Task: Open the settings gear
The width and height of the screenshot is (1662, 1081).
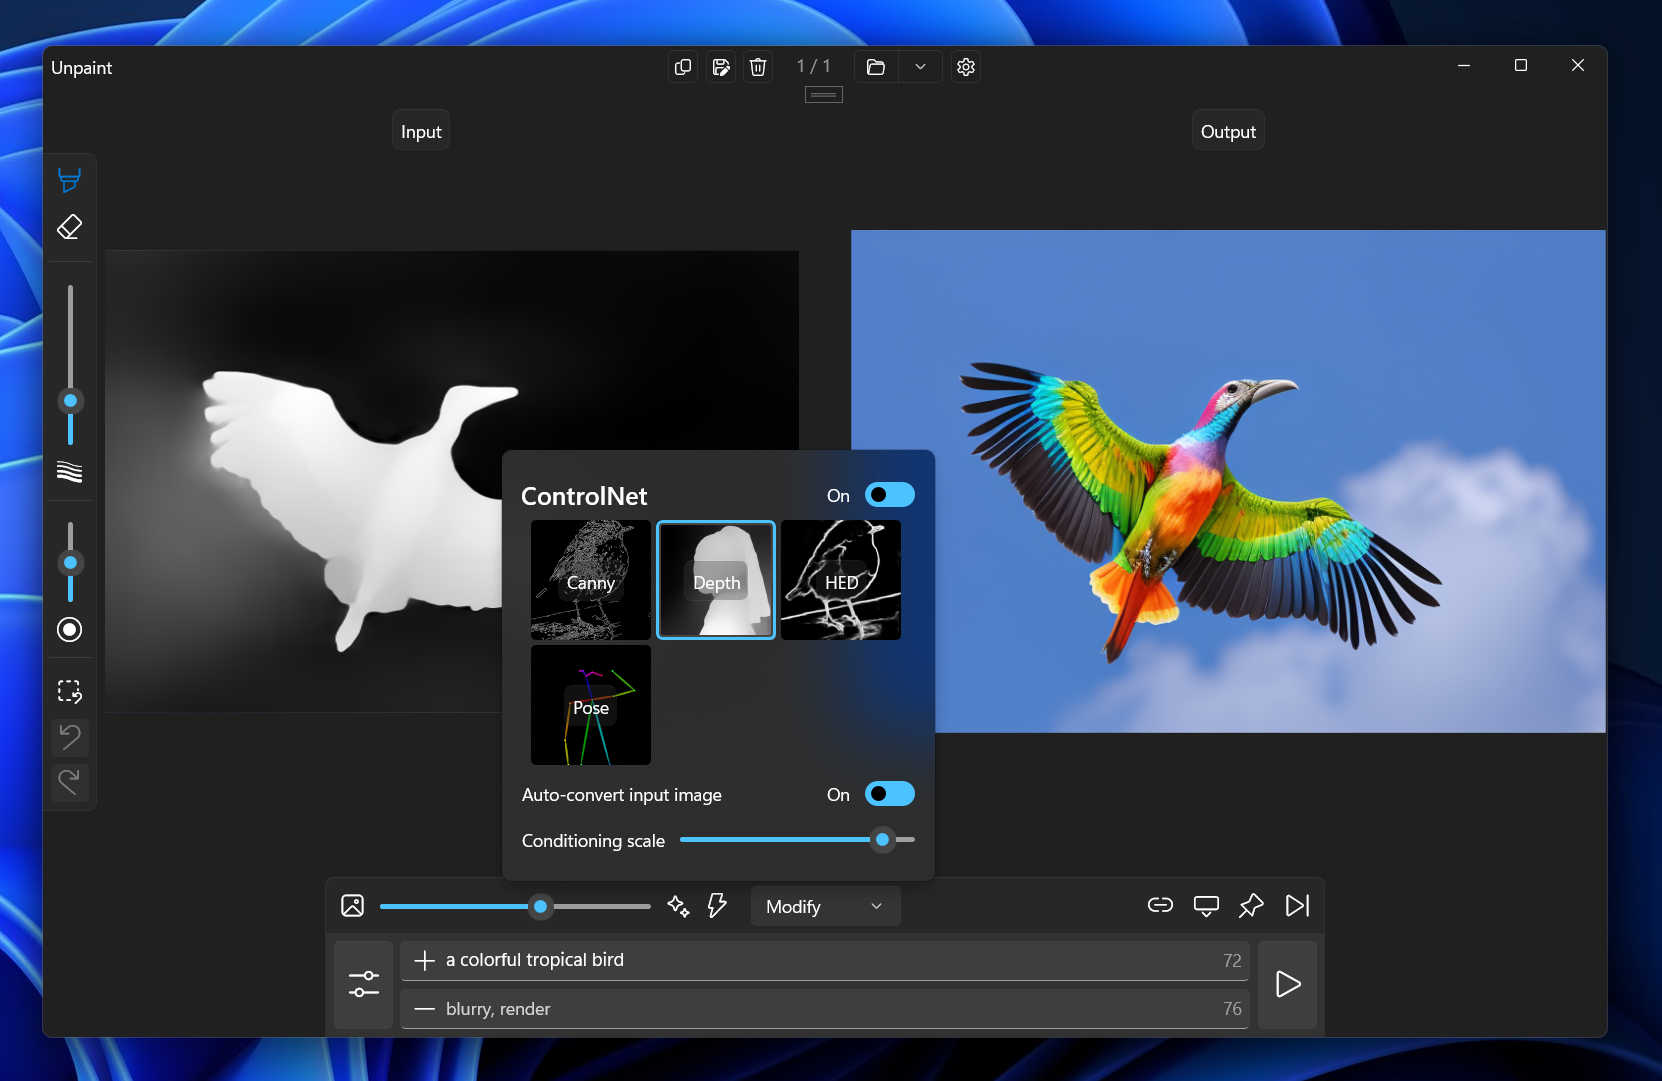Action: point(965,67)
